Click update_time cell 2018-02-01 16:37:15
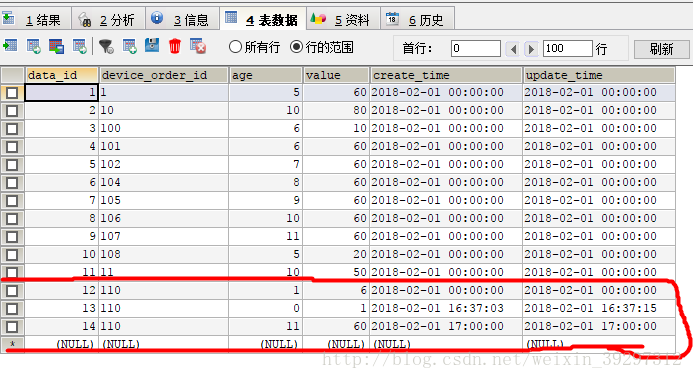This screenshot has height=379, width=693. coord(599,308)
